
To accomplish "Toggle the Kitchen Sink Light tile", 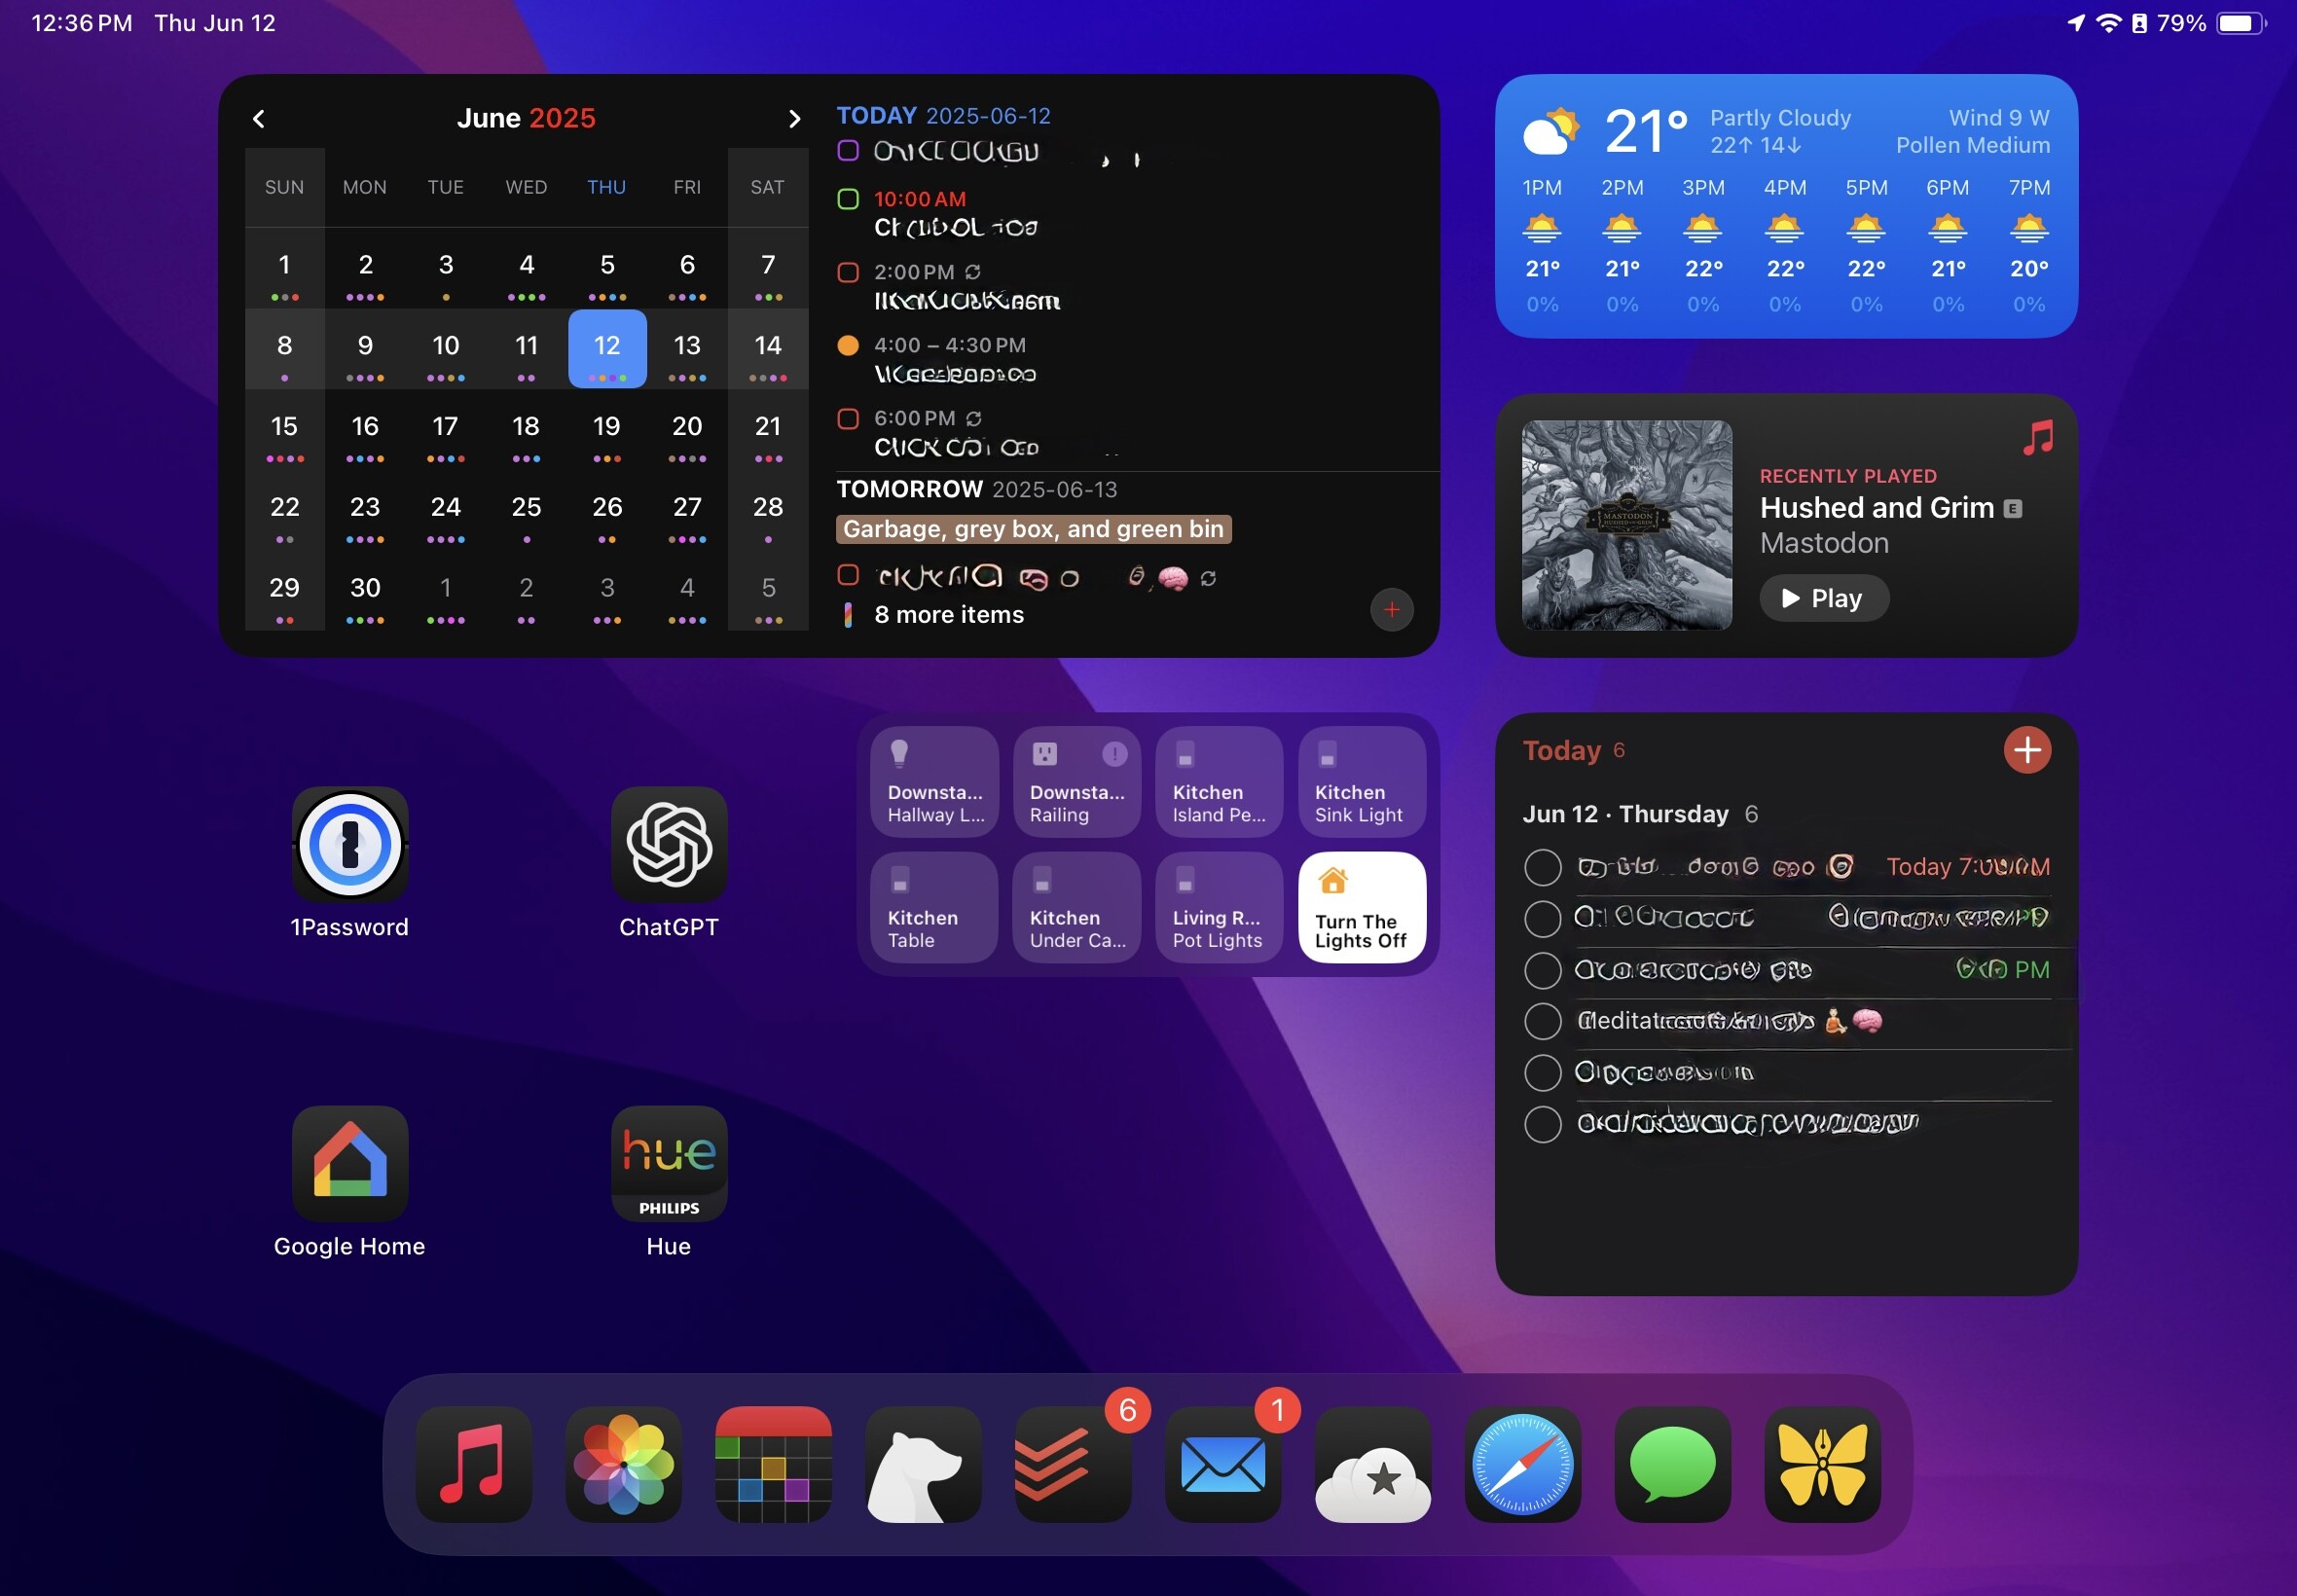I will 1361,782.
